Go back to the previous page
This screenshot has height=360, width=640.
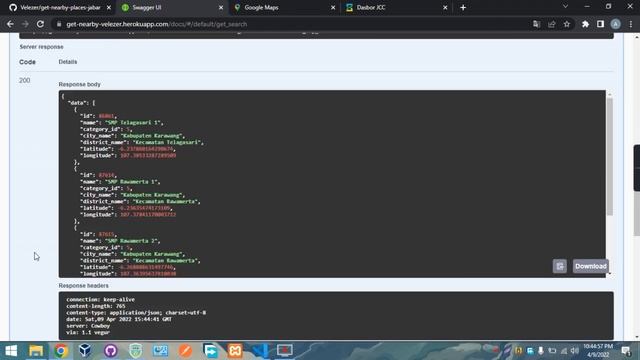10,24
